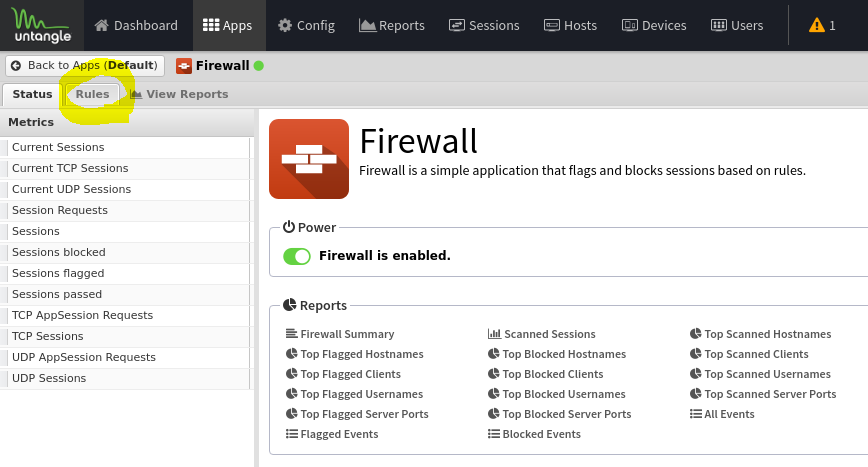868x467 pixels.
Task: Click small Firewall app icon in header
Action: pyautogui.click(x=184, y=66)
